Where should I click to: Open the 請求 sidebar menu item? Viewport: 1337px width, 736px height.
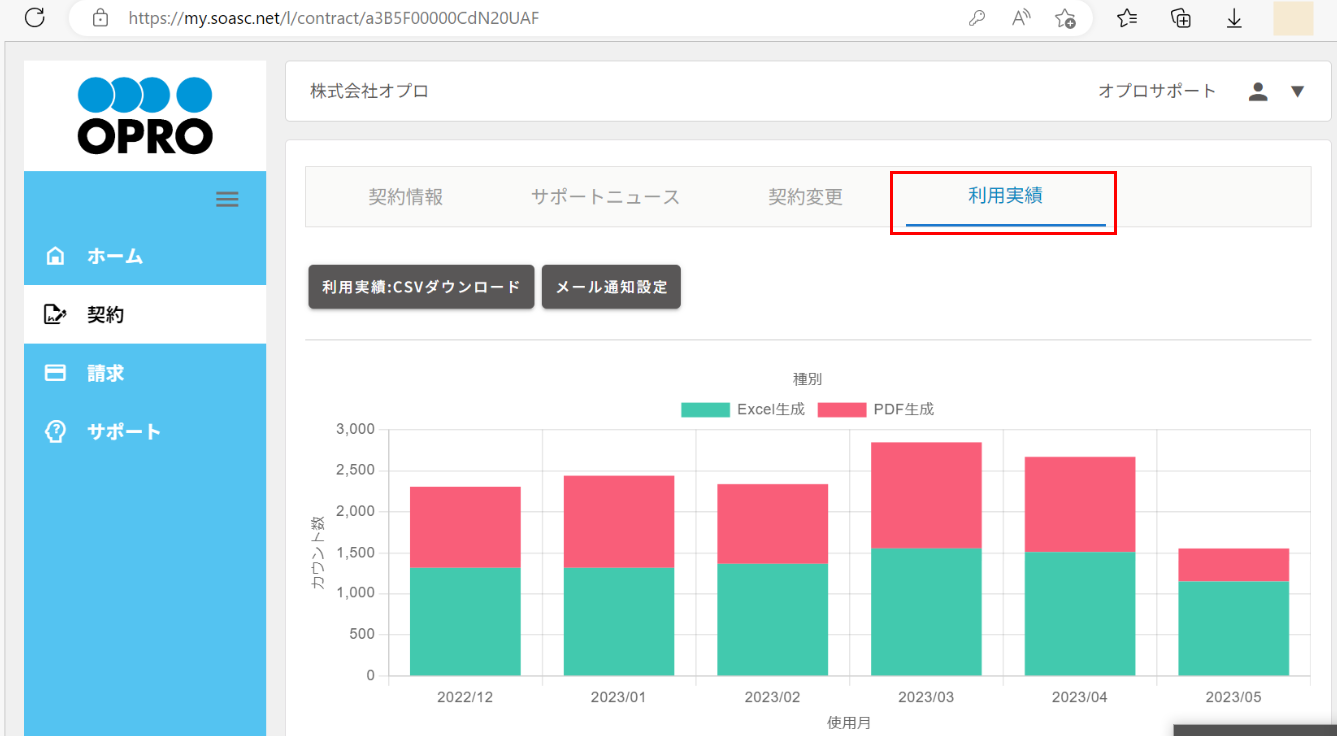point(105,373)
